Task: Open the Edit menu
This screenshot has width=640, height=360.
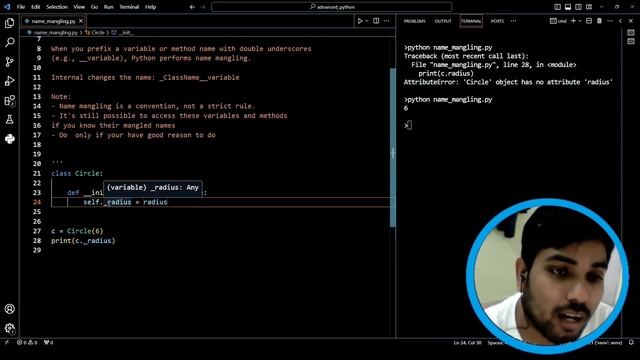Action: tap(36, 7)
